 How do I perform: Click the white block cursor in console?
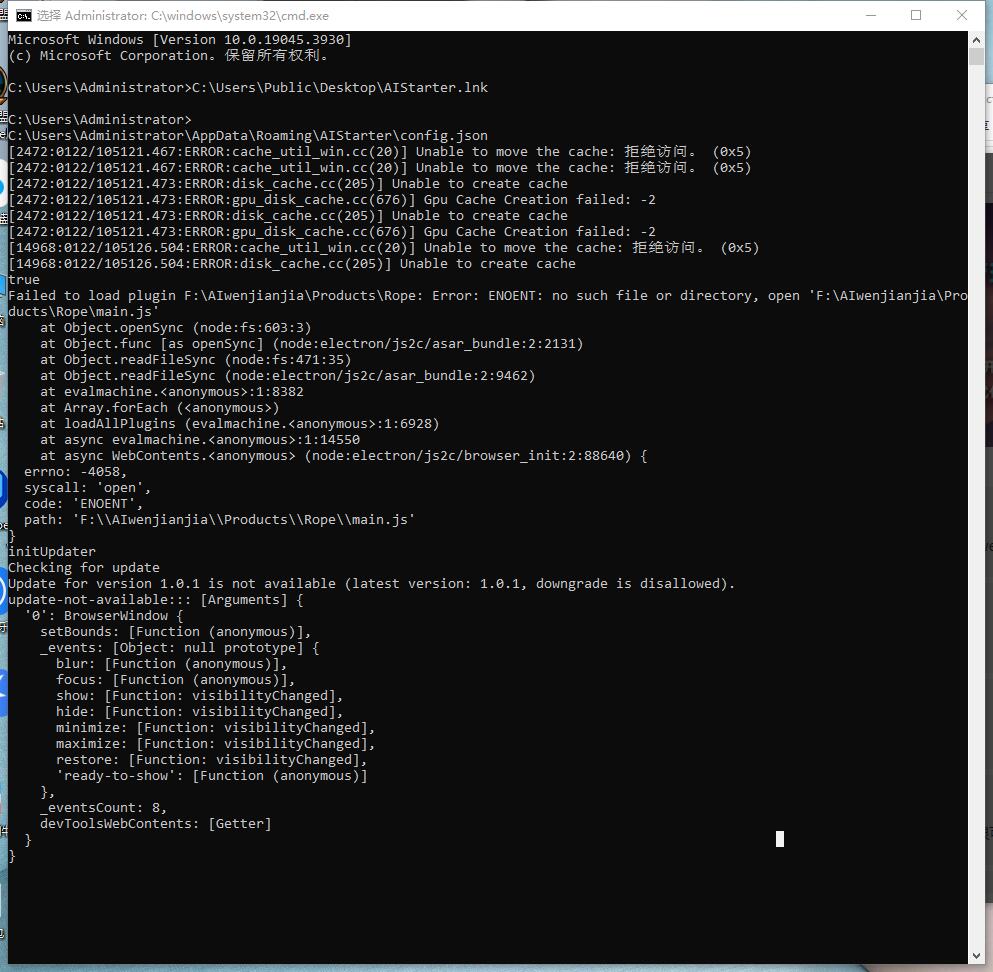pyautogui.click(x=780, y=839)
